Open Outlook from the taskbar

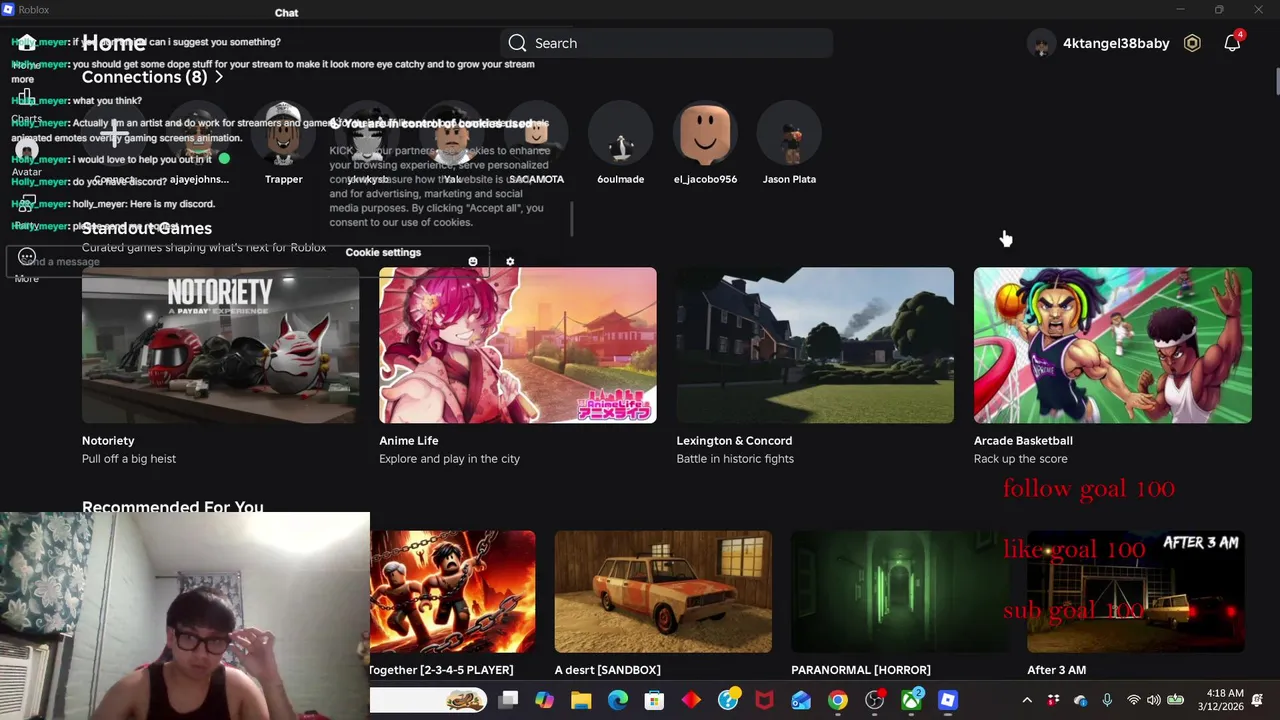pyautogui.click(x=801, y=701)
